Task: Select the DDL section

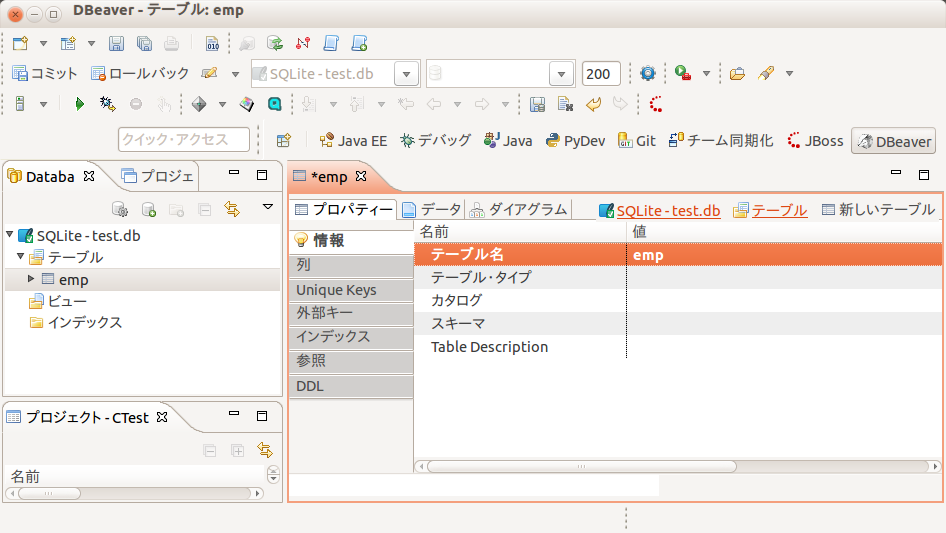Action: click(352, 386)
